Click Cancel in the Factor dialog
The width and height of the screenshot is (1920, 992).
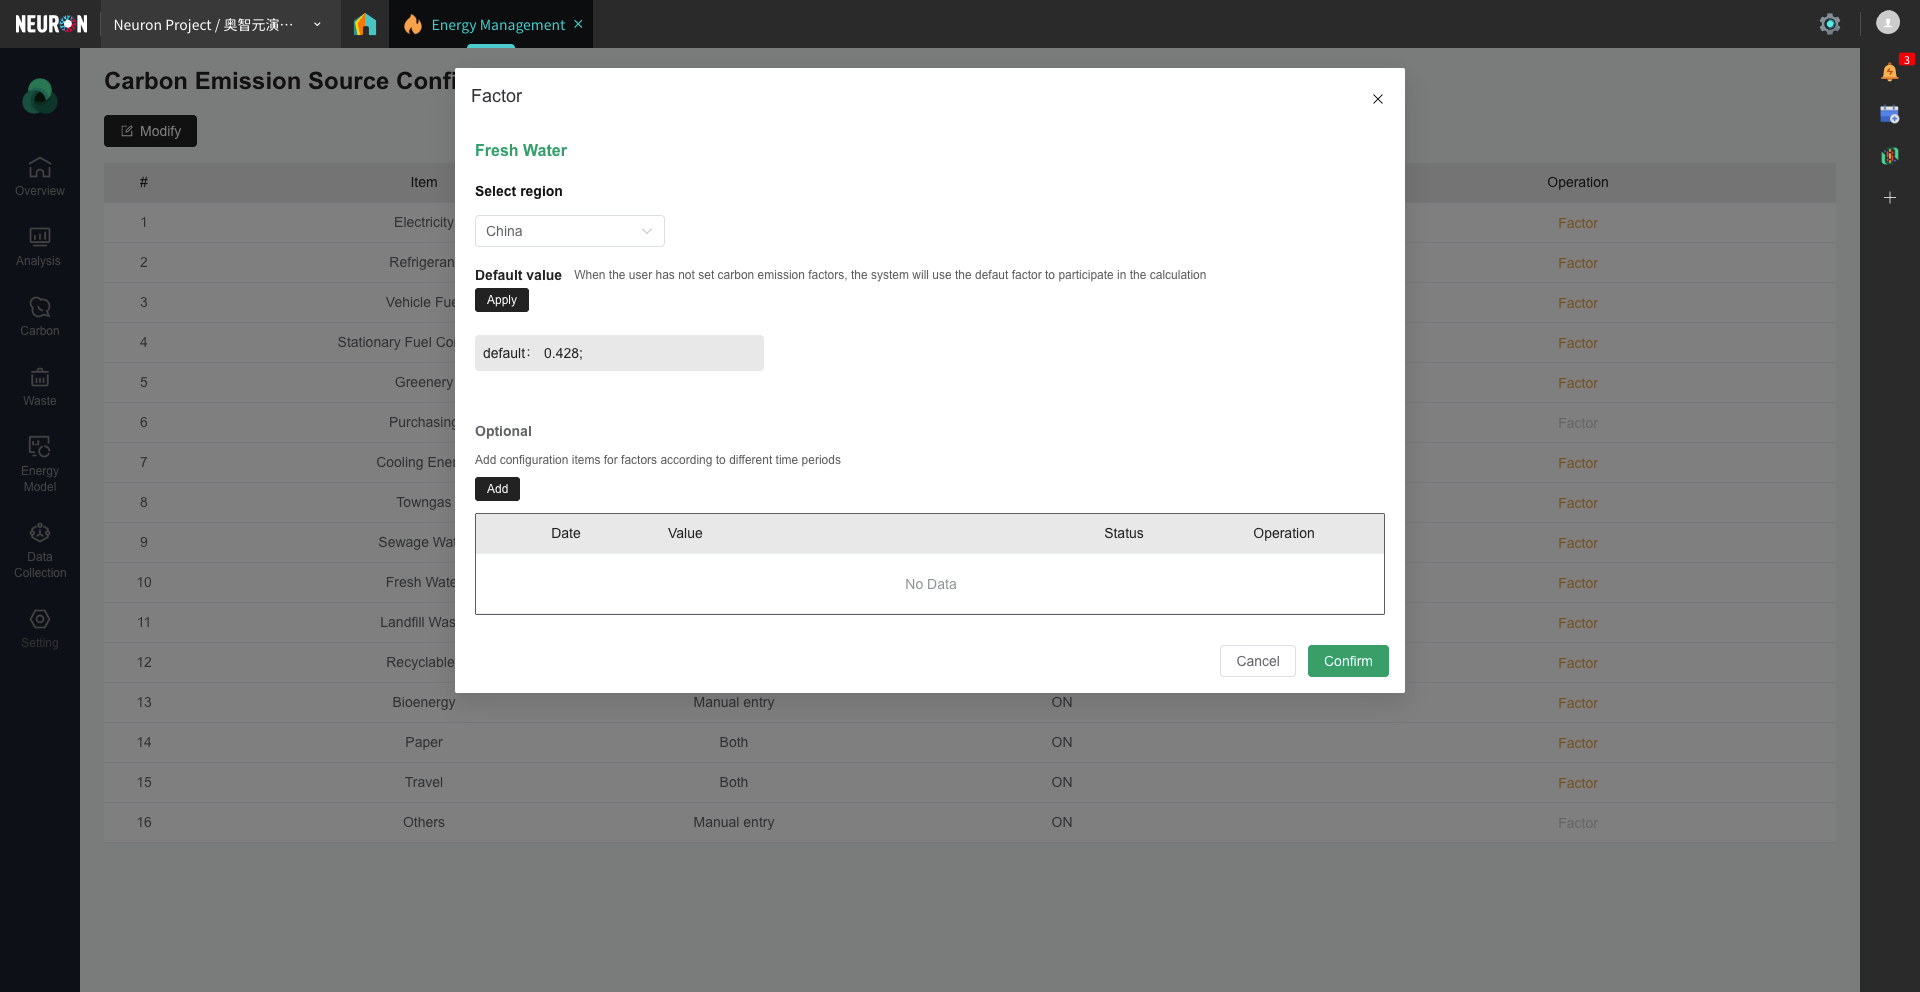click(1258, 661)
